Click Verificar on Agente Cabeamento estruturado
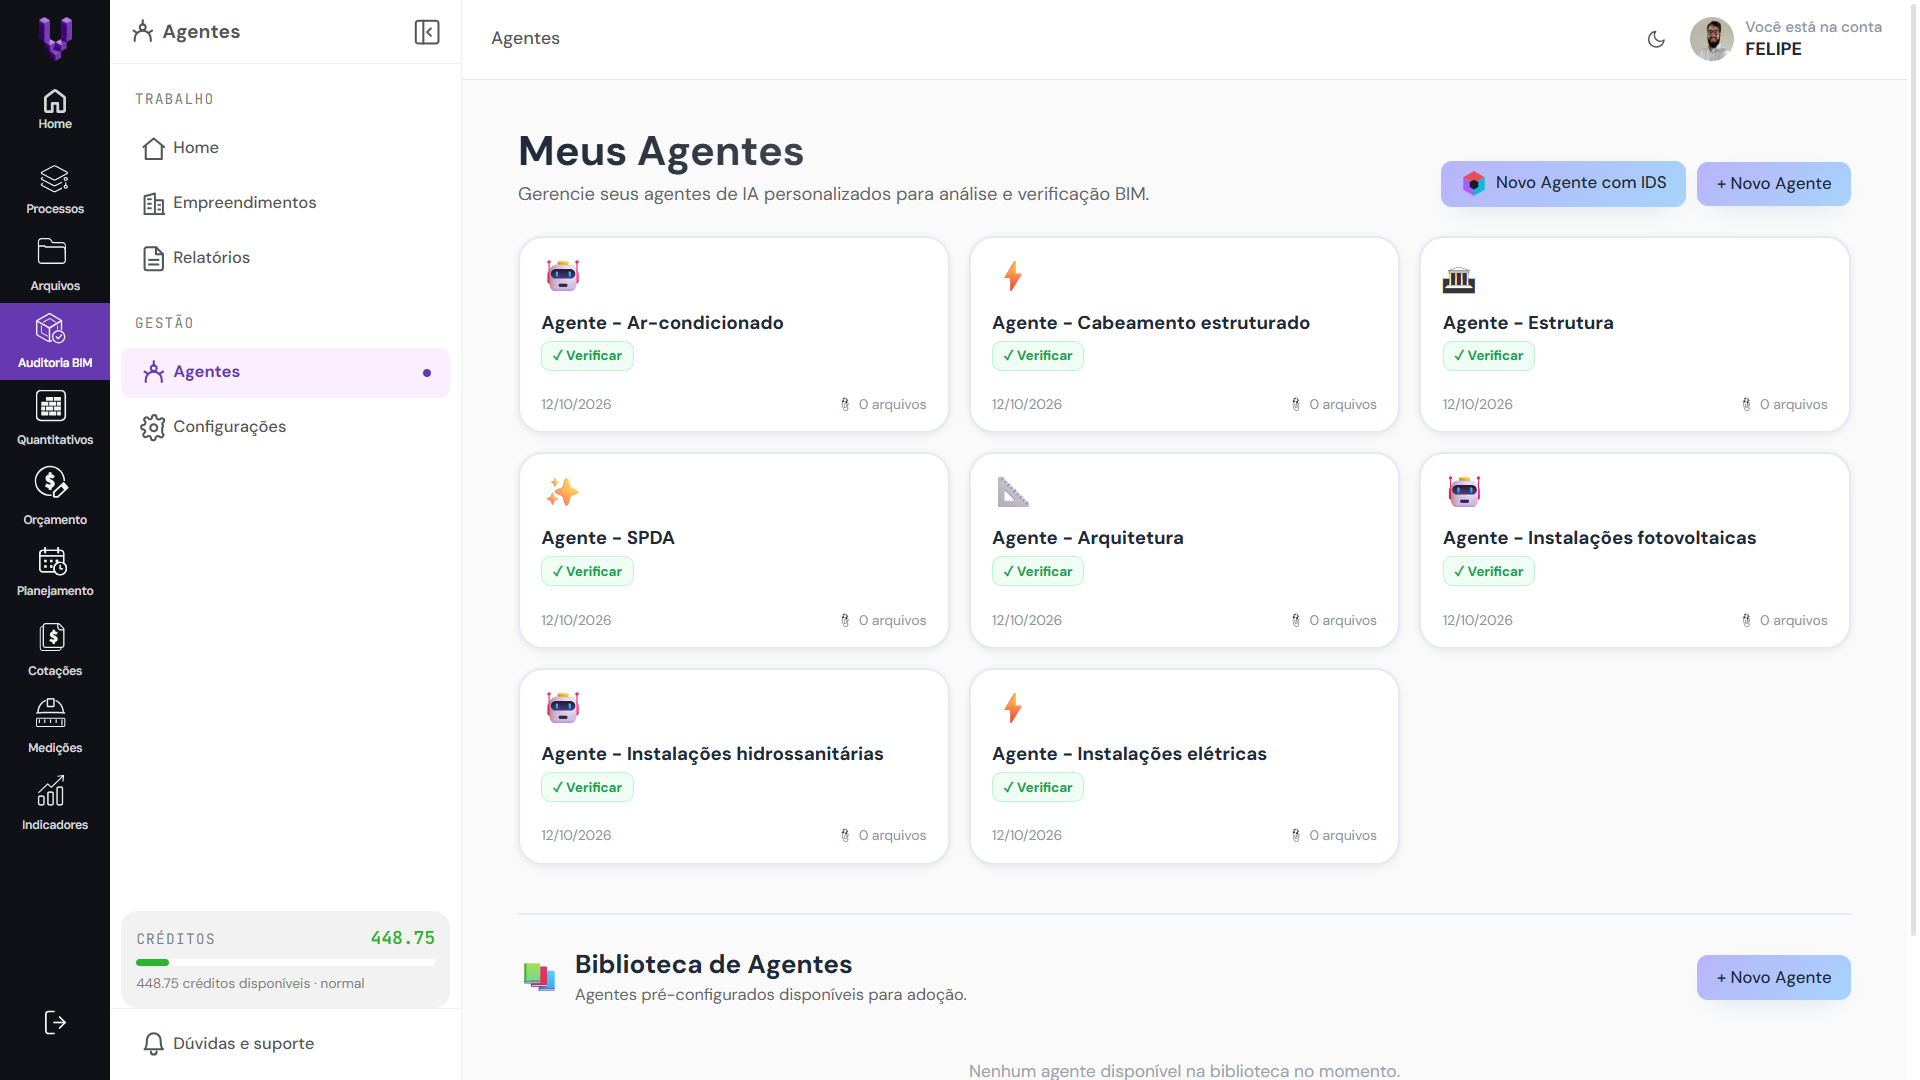This screenshot has height=1080, width=1920. pyautogui.click(x=1037, y=356)
